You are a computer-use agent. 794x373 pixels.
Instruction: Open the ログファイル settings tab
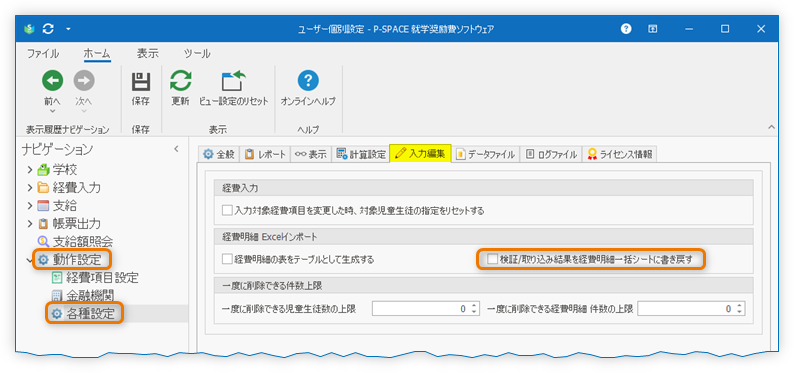[550, 154]
